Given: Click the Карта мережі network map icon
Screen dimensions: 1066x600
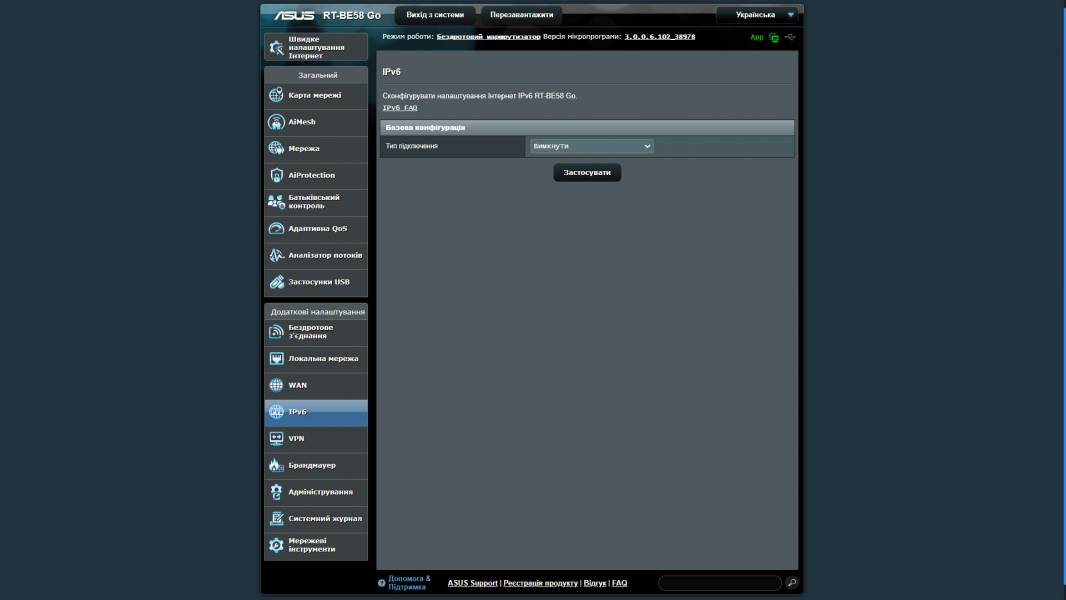Looking at the screenshot, I should [x=277, y=95].
